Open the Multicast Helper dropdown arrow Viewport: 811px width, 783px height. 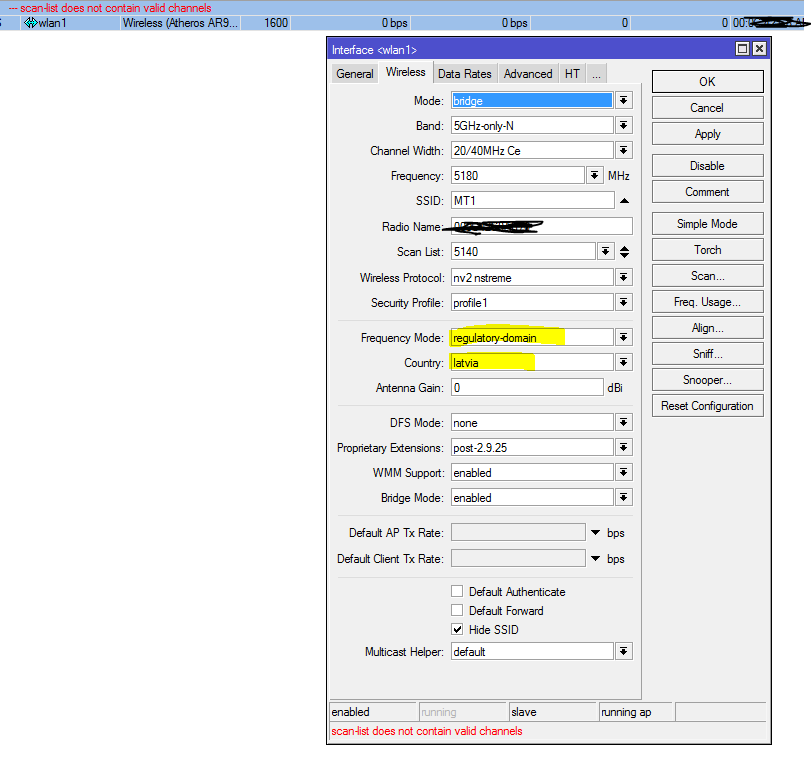[624, 651]
